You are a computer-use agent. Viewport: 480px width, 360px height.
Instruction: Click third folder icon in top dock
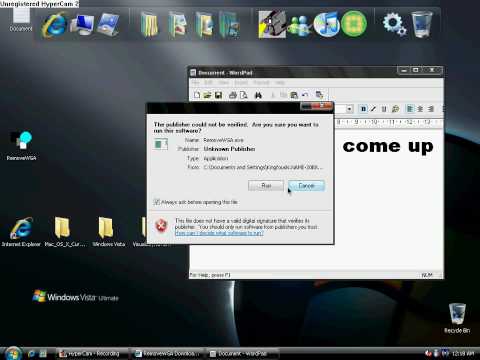[x=204, y=24]
